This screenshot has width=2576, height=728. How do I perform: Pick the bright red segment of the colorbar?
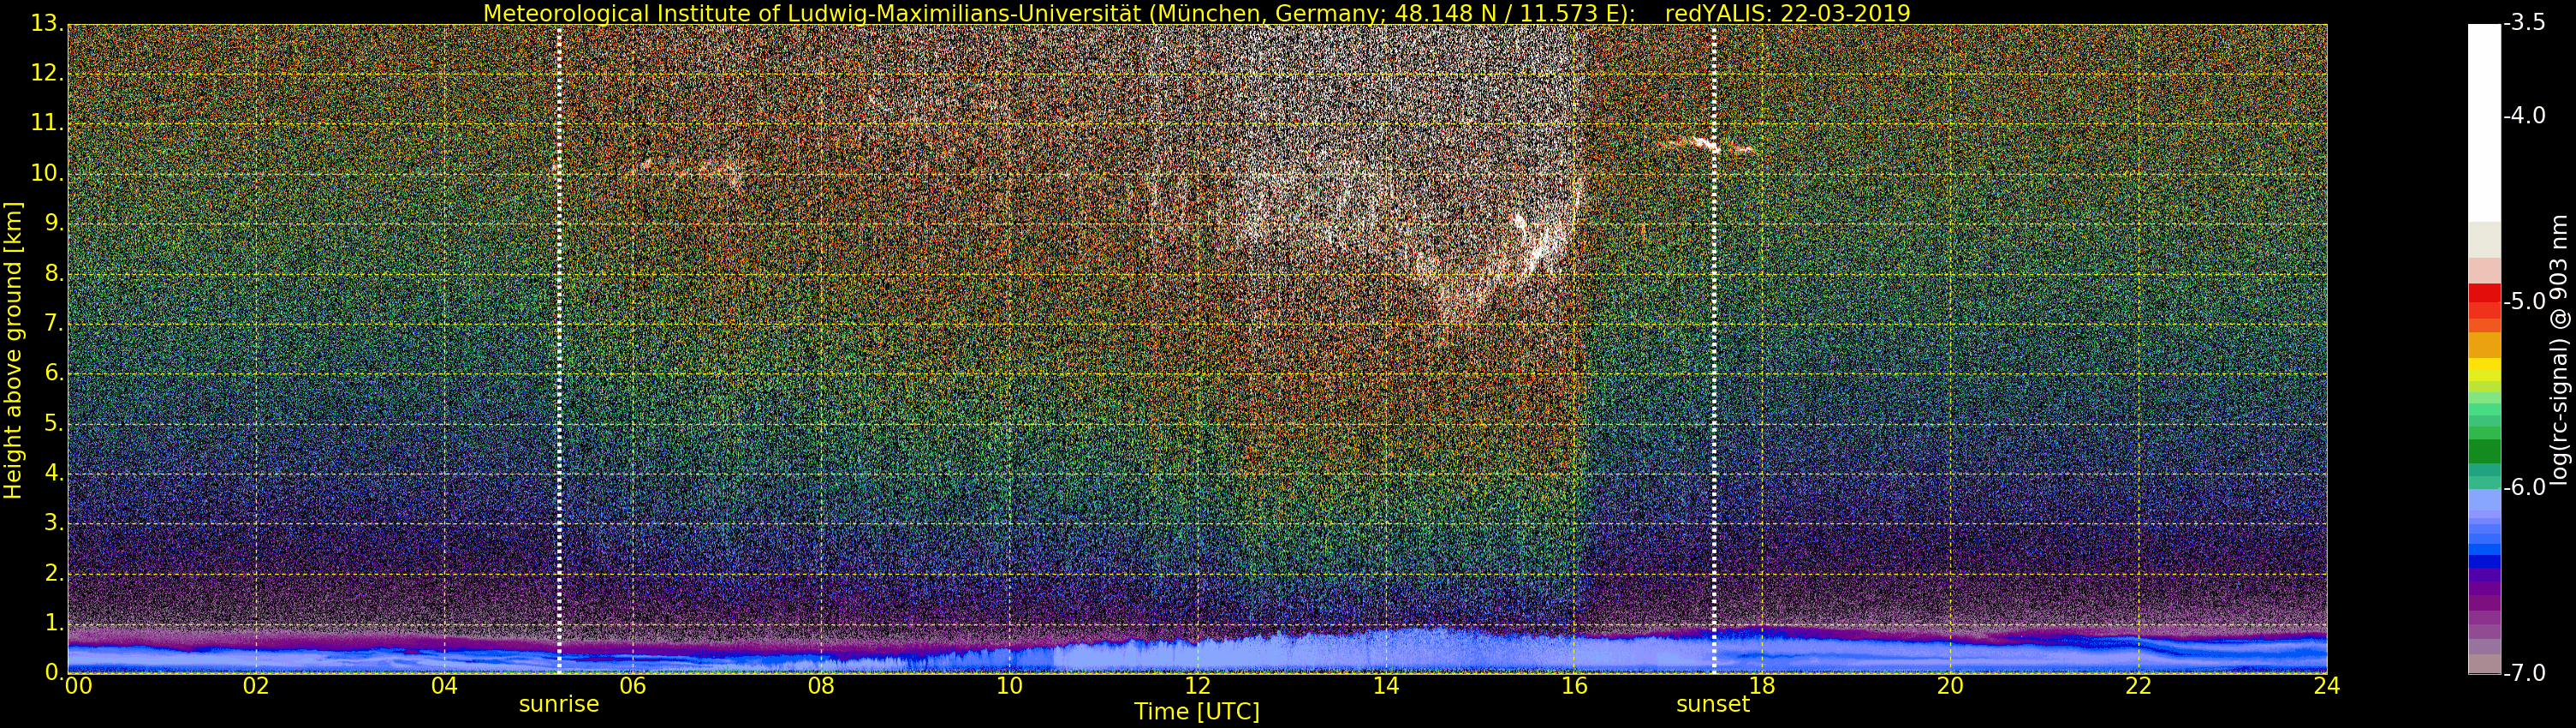click(2484, 293)
